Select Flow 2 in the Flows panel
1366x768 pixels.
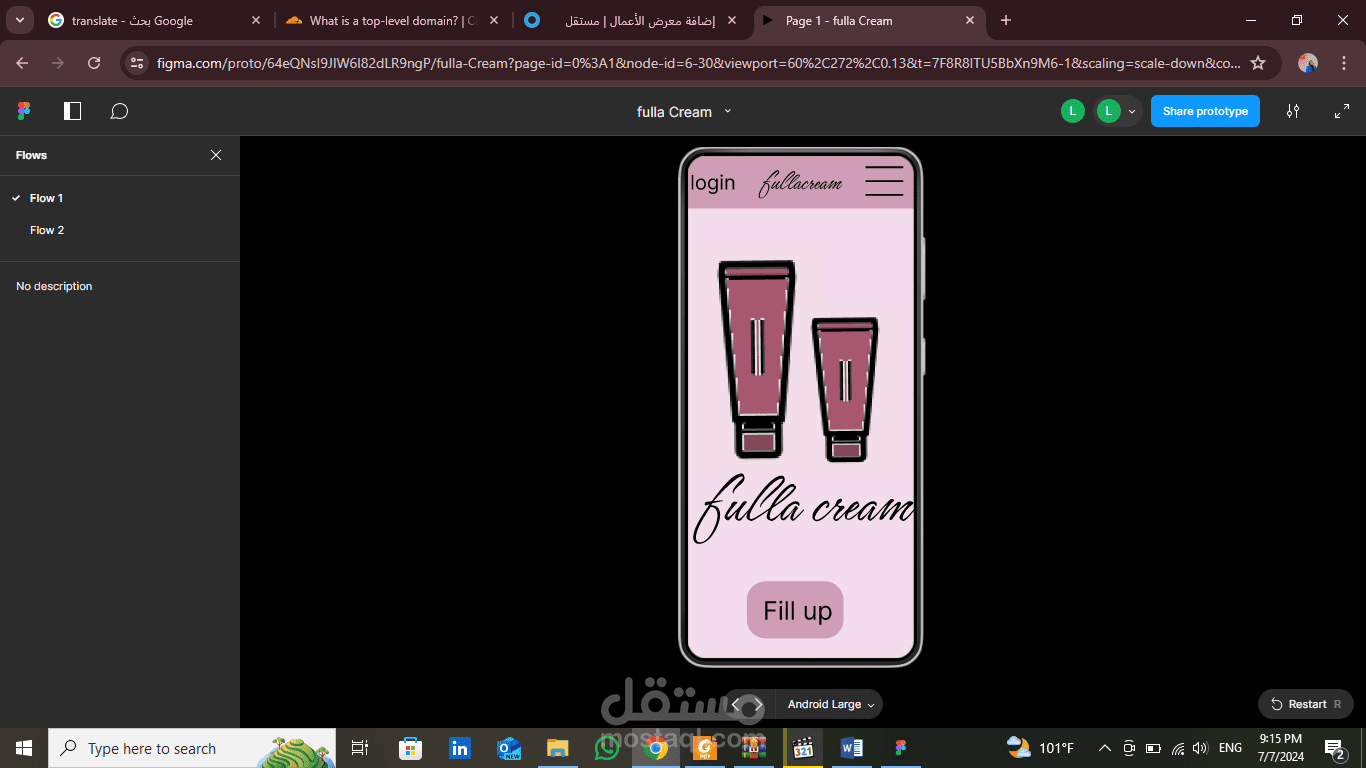tap(47, 229)
